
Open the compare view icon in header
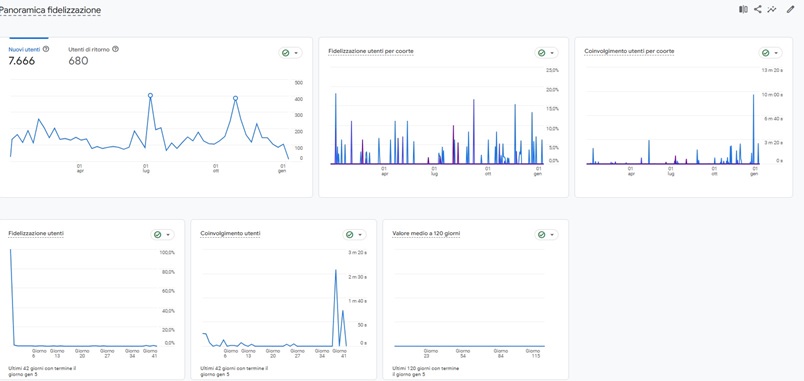click(x=743, y=9)
